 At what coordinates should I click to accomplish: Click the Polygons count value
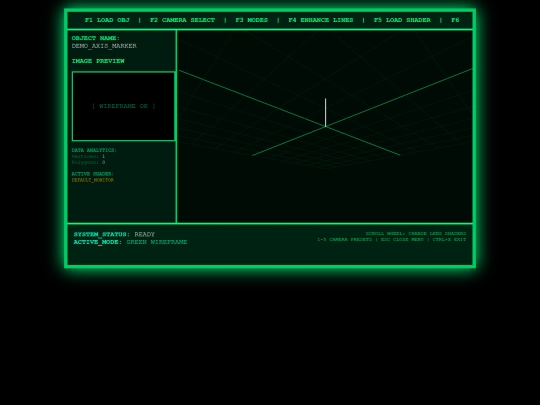pyautogui.click(x=103, y=162)
